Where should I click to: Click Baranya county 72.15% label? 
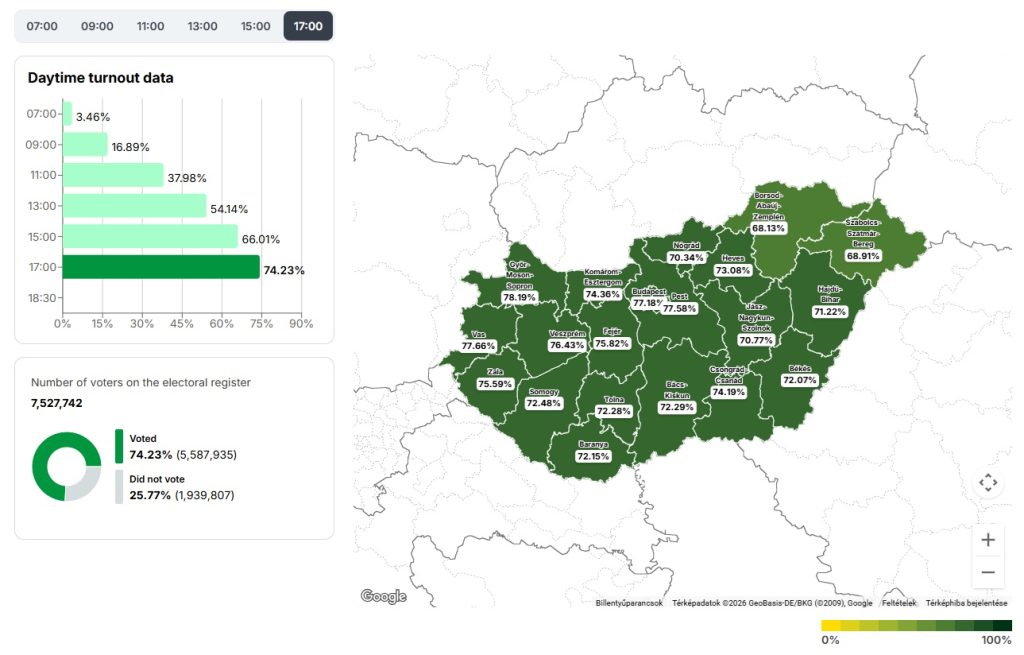(593, 456)
